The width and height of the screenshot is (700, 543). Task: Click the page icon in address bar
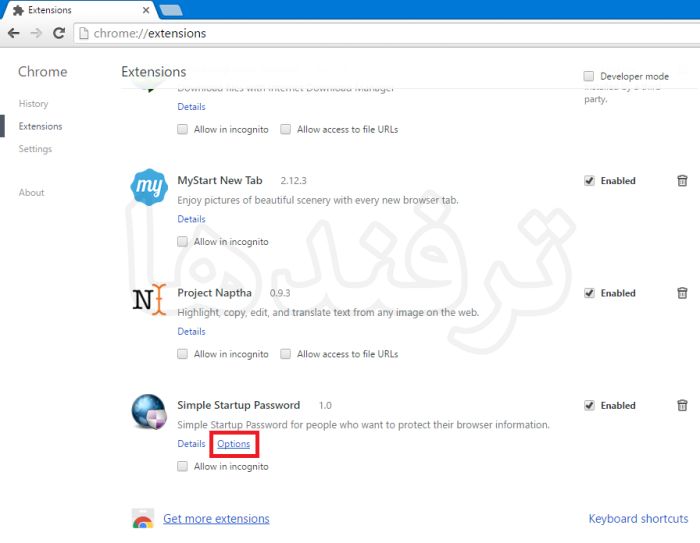(83, 33)
